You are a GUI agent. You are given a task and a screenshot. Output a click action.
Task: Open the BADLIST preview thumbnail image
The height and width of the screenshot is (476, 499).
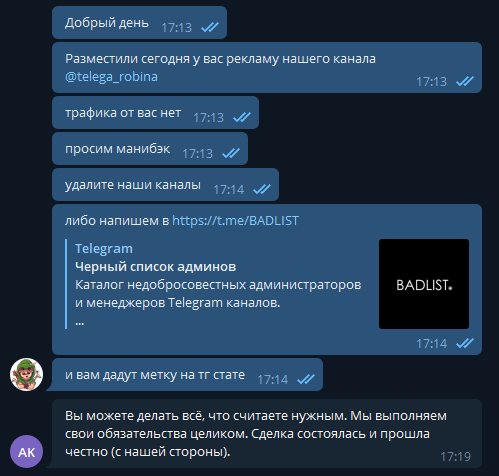coord(424,284)
